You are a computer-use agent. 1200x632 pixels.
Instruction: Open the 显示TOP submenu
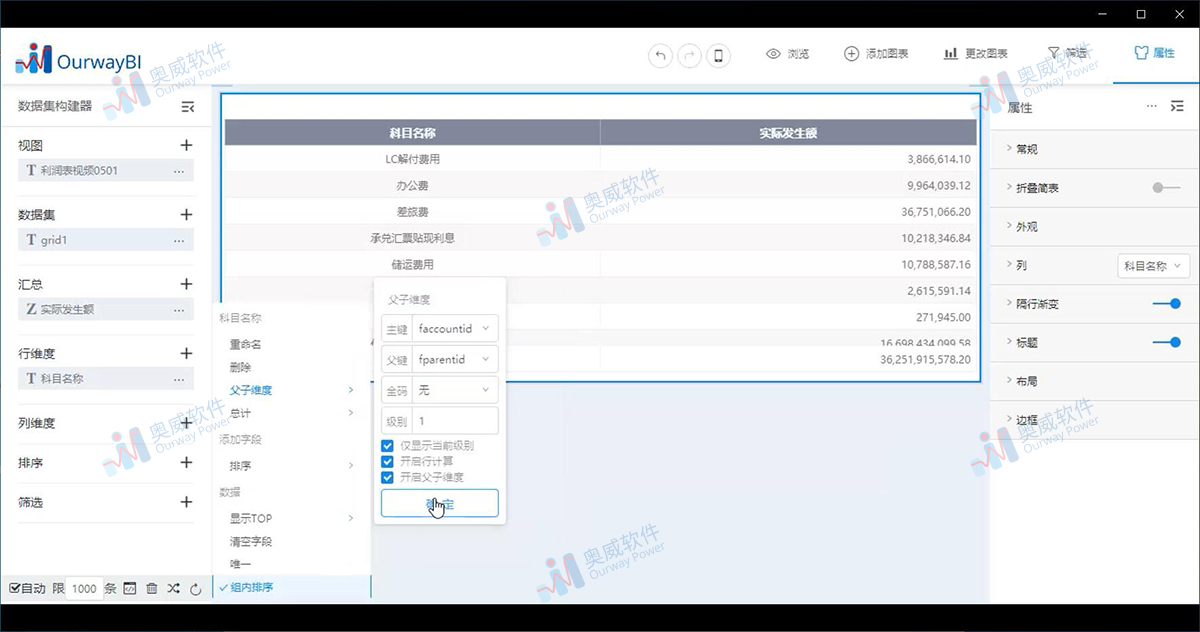(x=291, y=518)
